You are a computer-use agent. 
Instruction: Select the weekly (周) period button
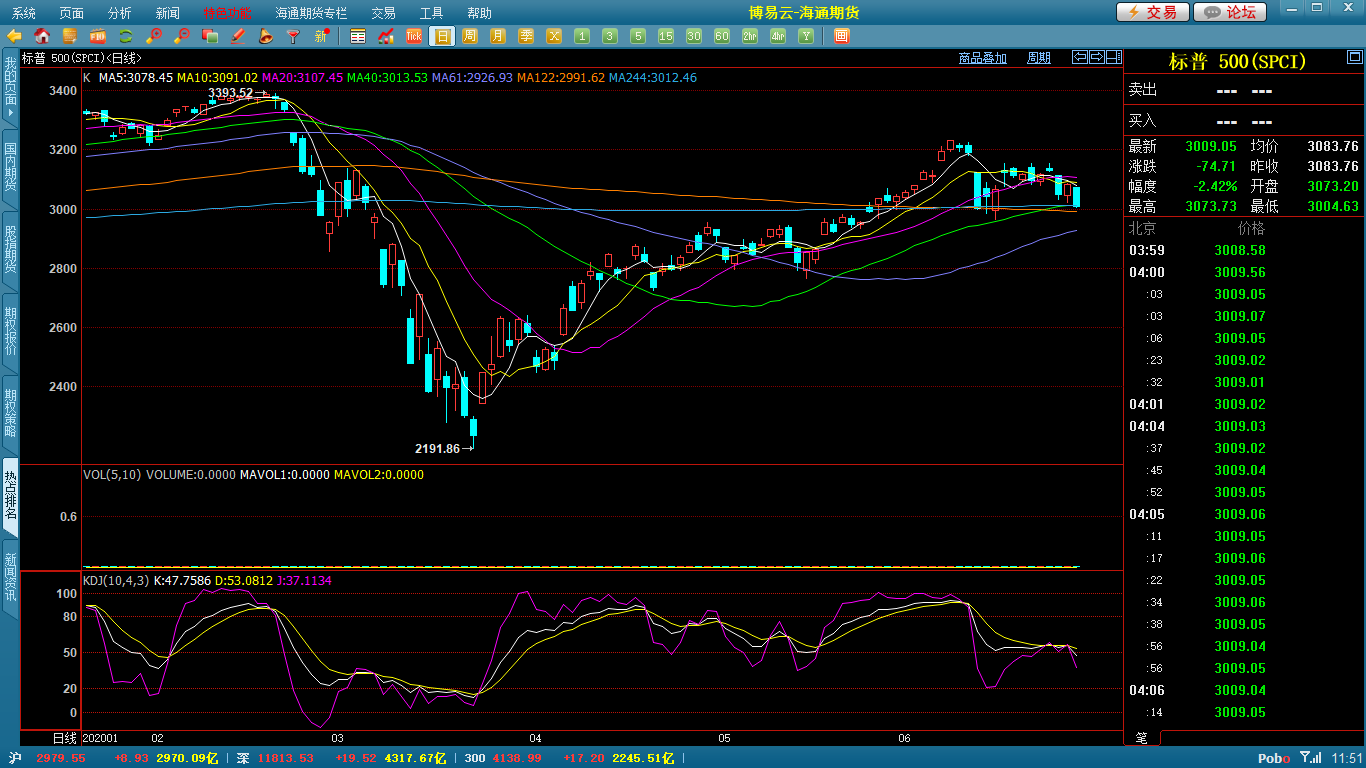click(x=470, y=36)
